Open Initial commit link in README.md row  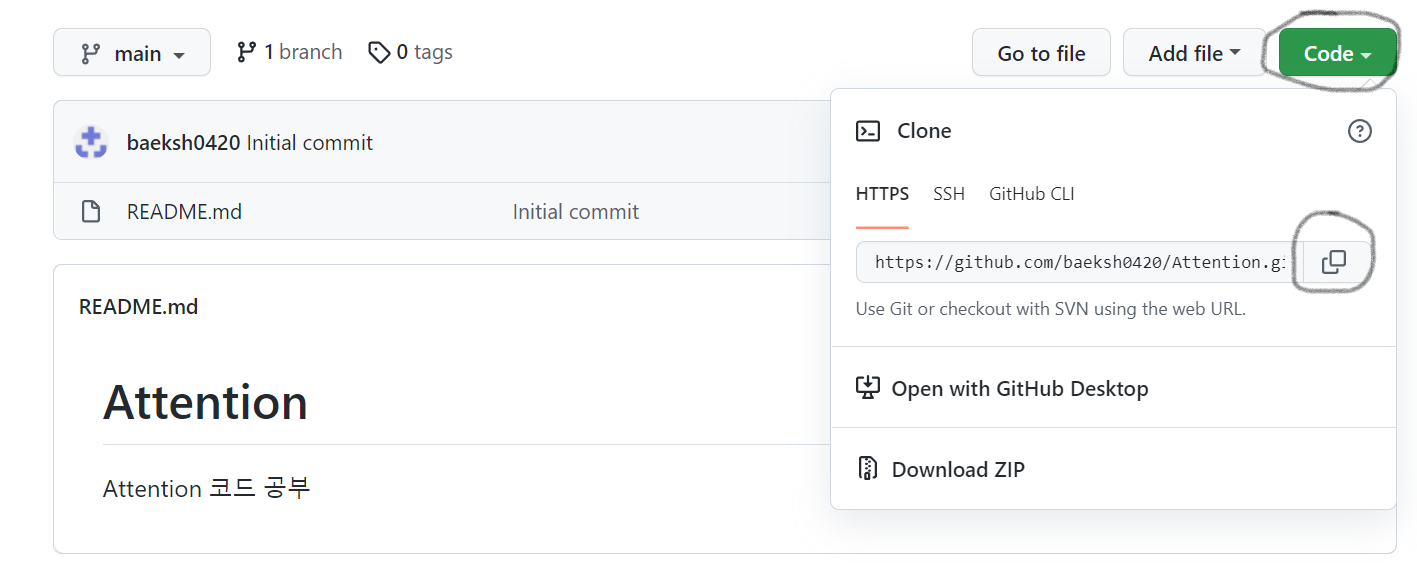click(576, 212)
